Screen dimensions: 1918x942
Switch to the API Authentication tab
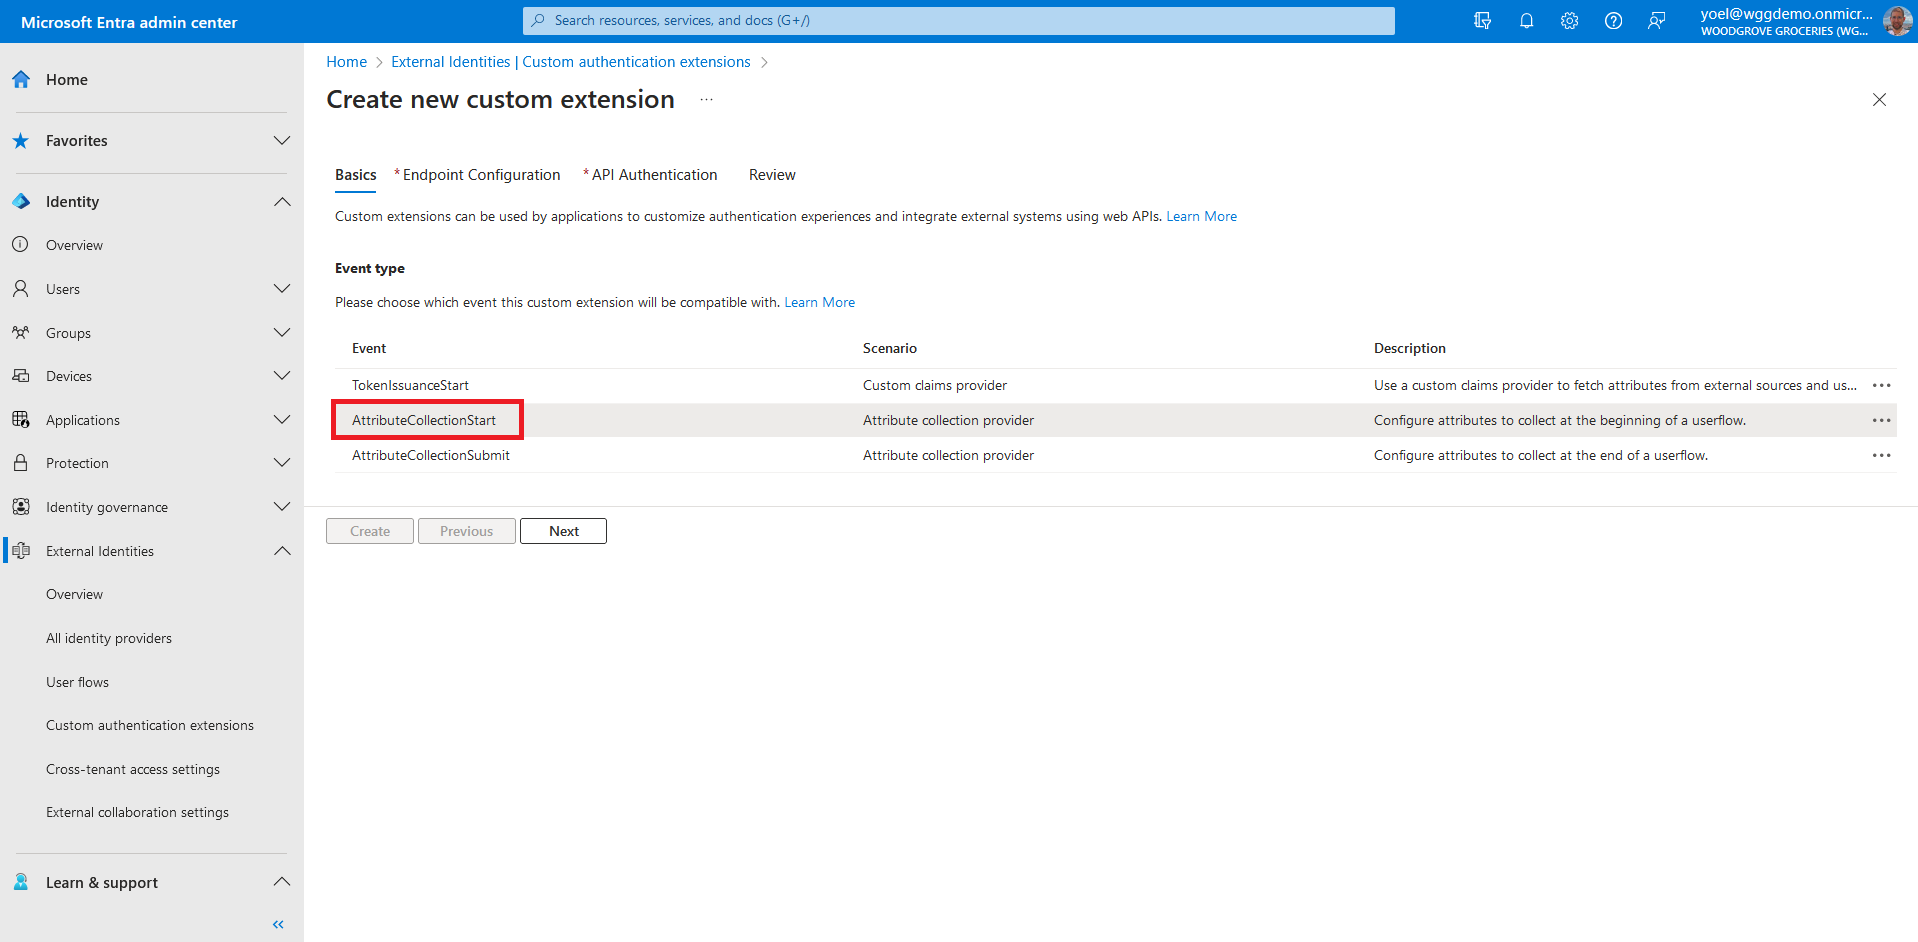click(654, 175)
